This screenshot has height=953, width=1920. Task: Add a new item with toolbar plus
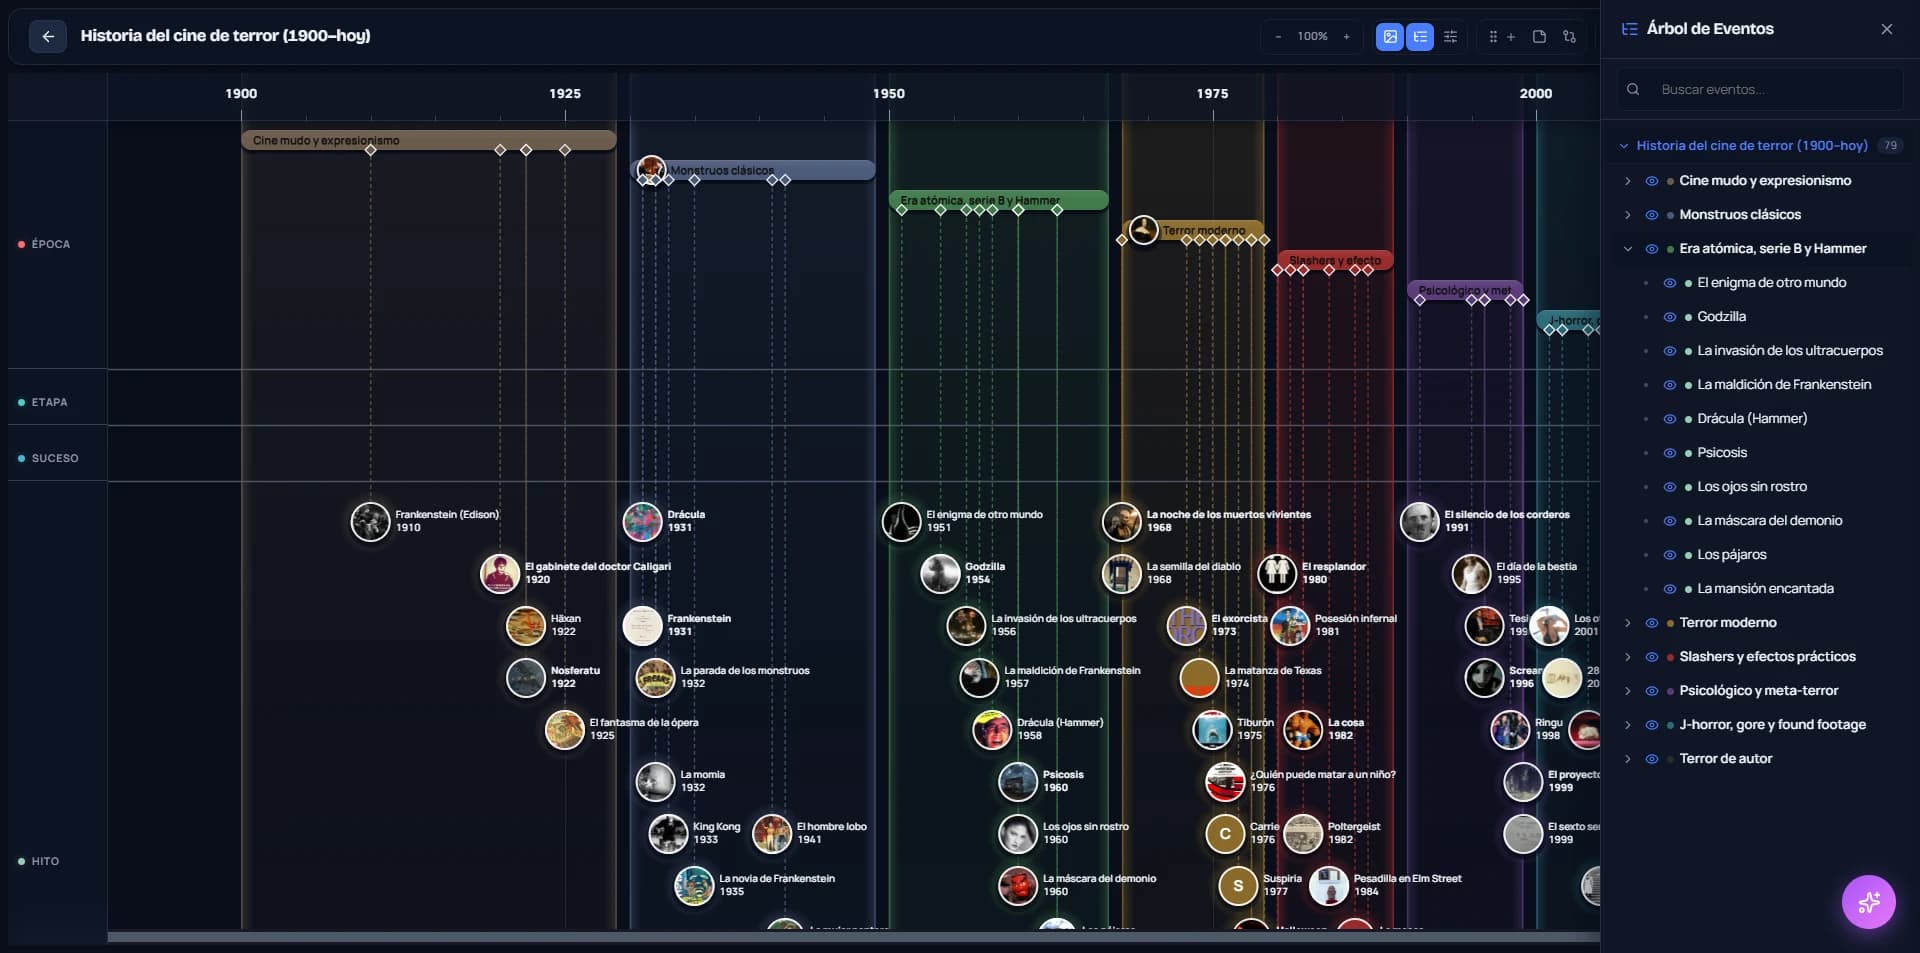pyautogui.click(x=1511, y=37)
